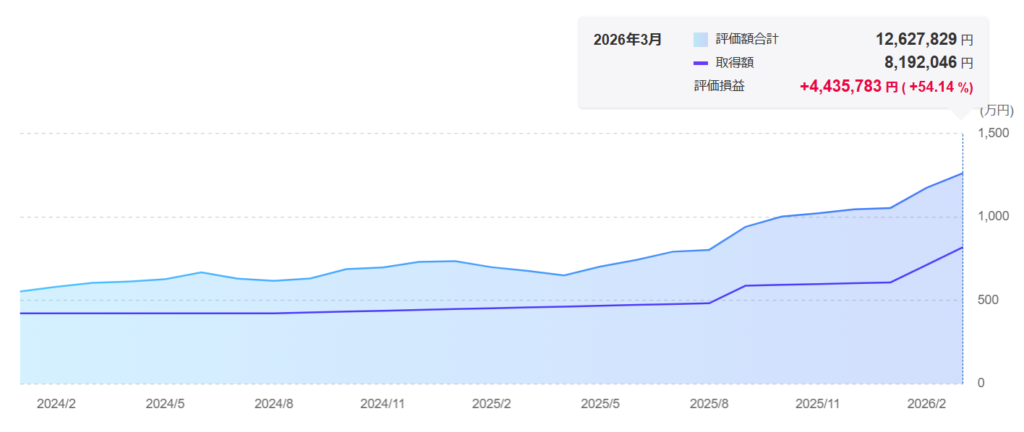Click the 2024/2 x-axis label
This screenshot has width=1024, height=432.
coord(56,405)
